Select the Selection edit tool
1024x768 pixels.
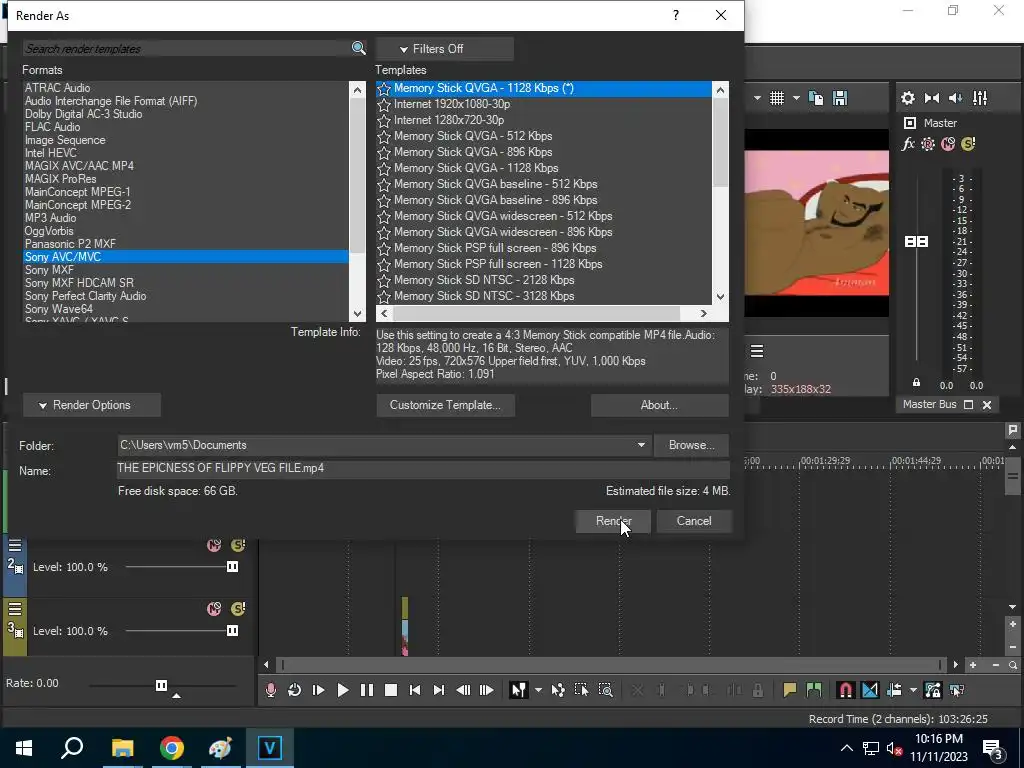coord(581,690)
